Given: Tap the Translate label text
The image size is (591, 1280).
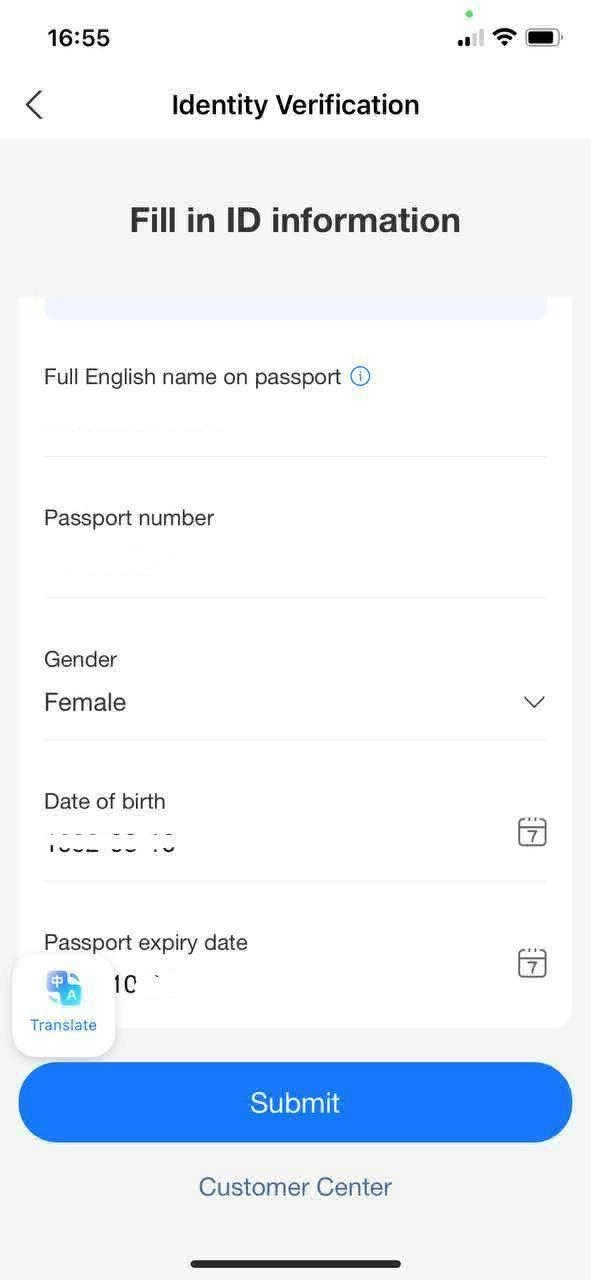Looking at the screenshot, I should pos(63,1025).
